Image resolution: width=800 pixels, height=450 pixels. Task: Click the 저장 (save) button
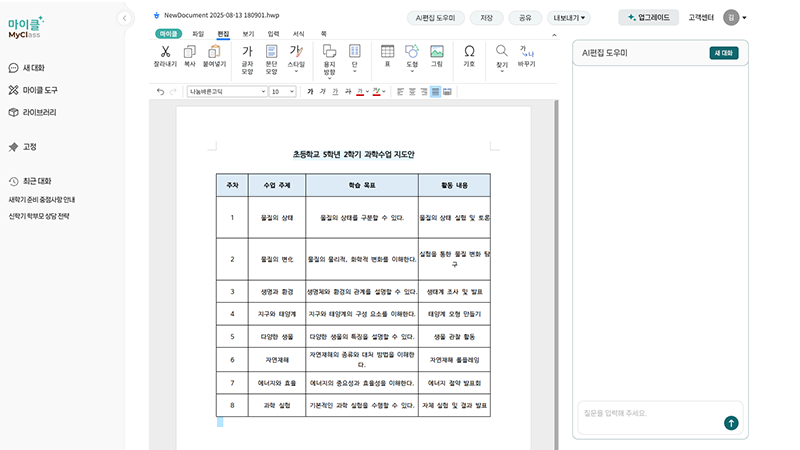tap(486, 17)
